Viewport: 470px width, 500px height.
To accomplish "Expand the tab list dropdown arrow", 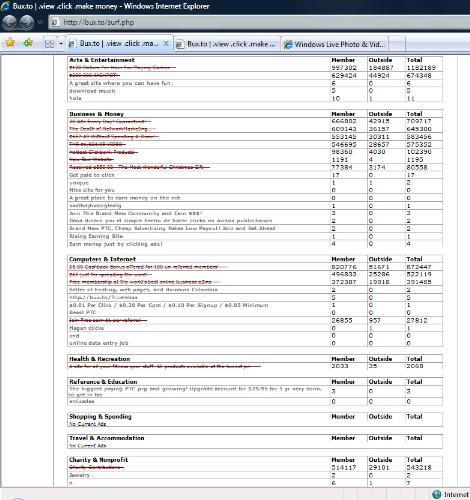I will tap(61, 44).
